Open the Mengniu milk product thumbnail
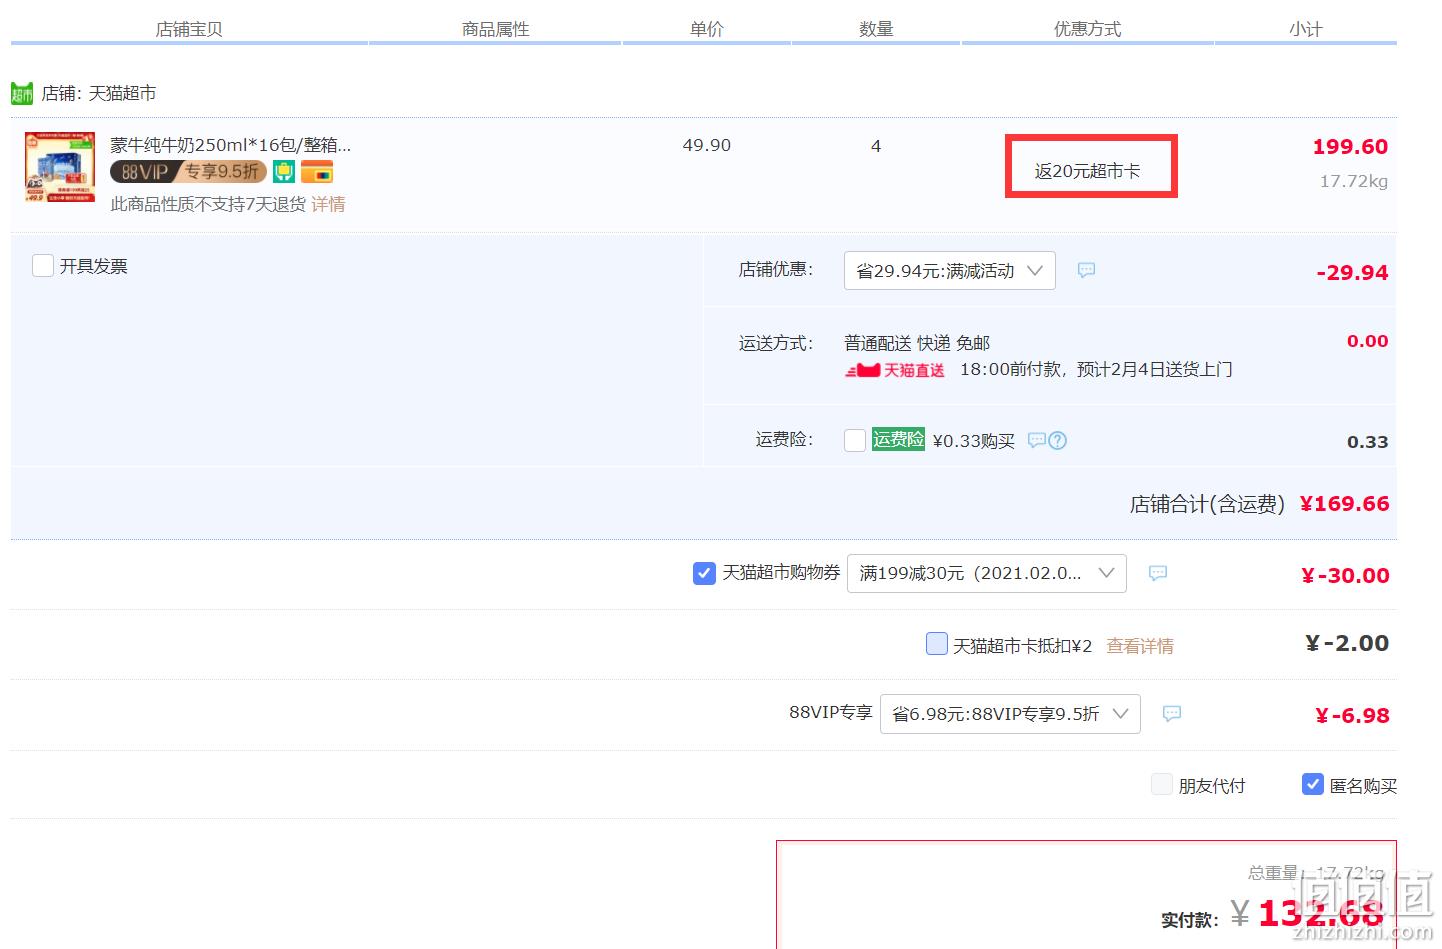 [x=60, y=167]
